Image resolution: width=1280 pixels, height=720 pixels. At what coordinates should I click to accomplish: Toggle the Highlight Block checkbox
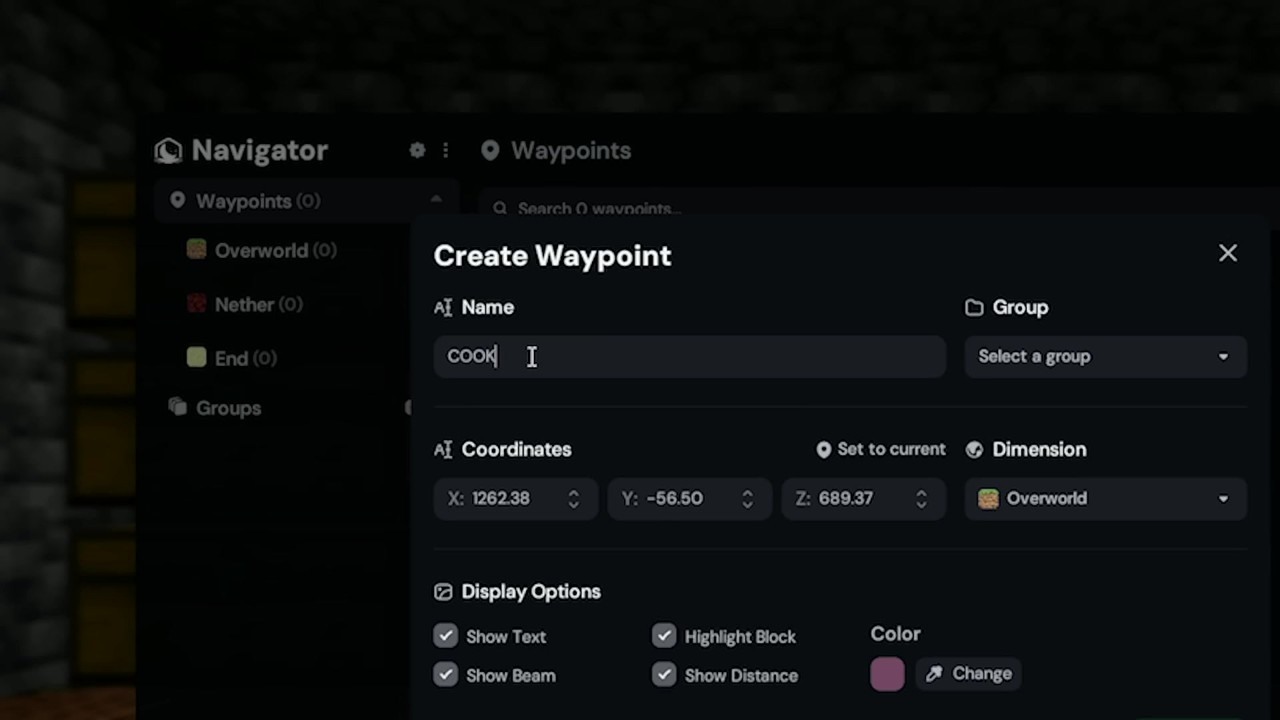[x=664, y=636]
